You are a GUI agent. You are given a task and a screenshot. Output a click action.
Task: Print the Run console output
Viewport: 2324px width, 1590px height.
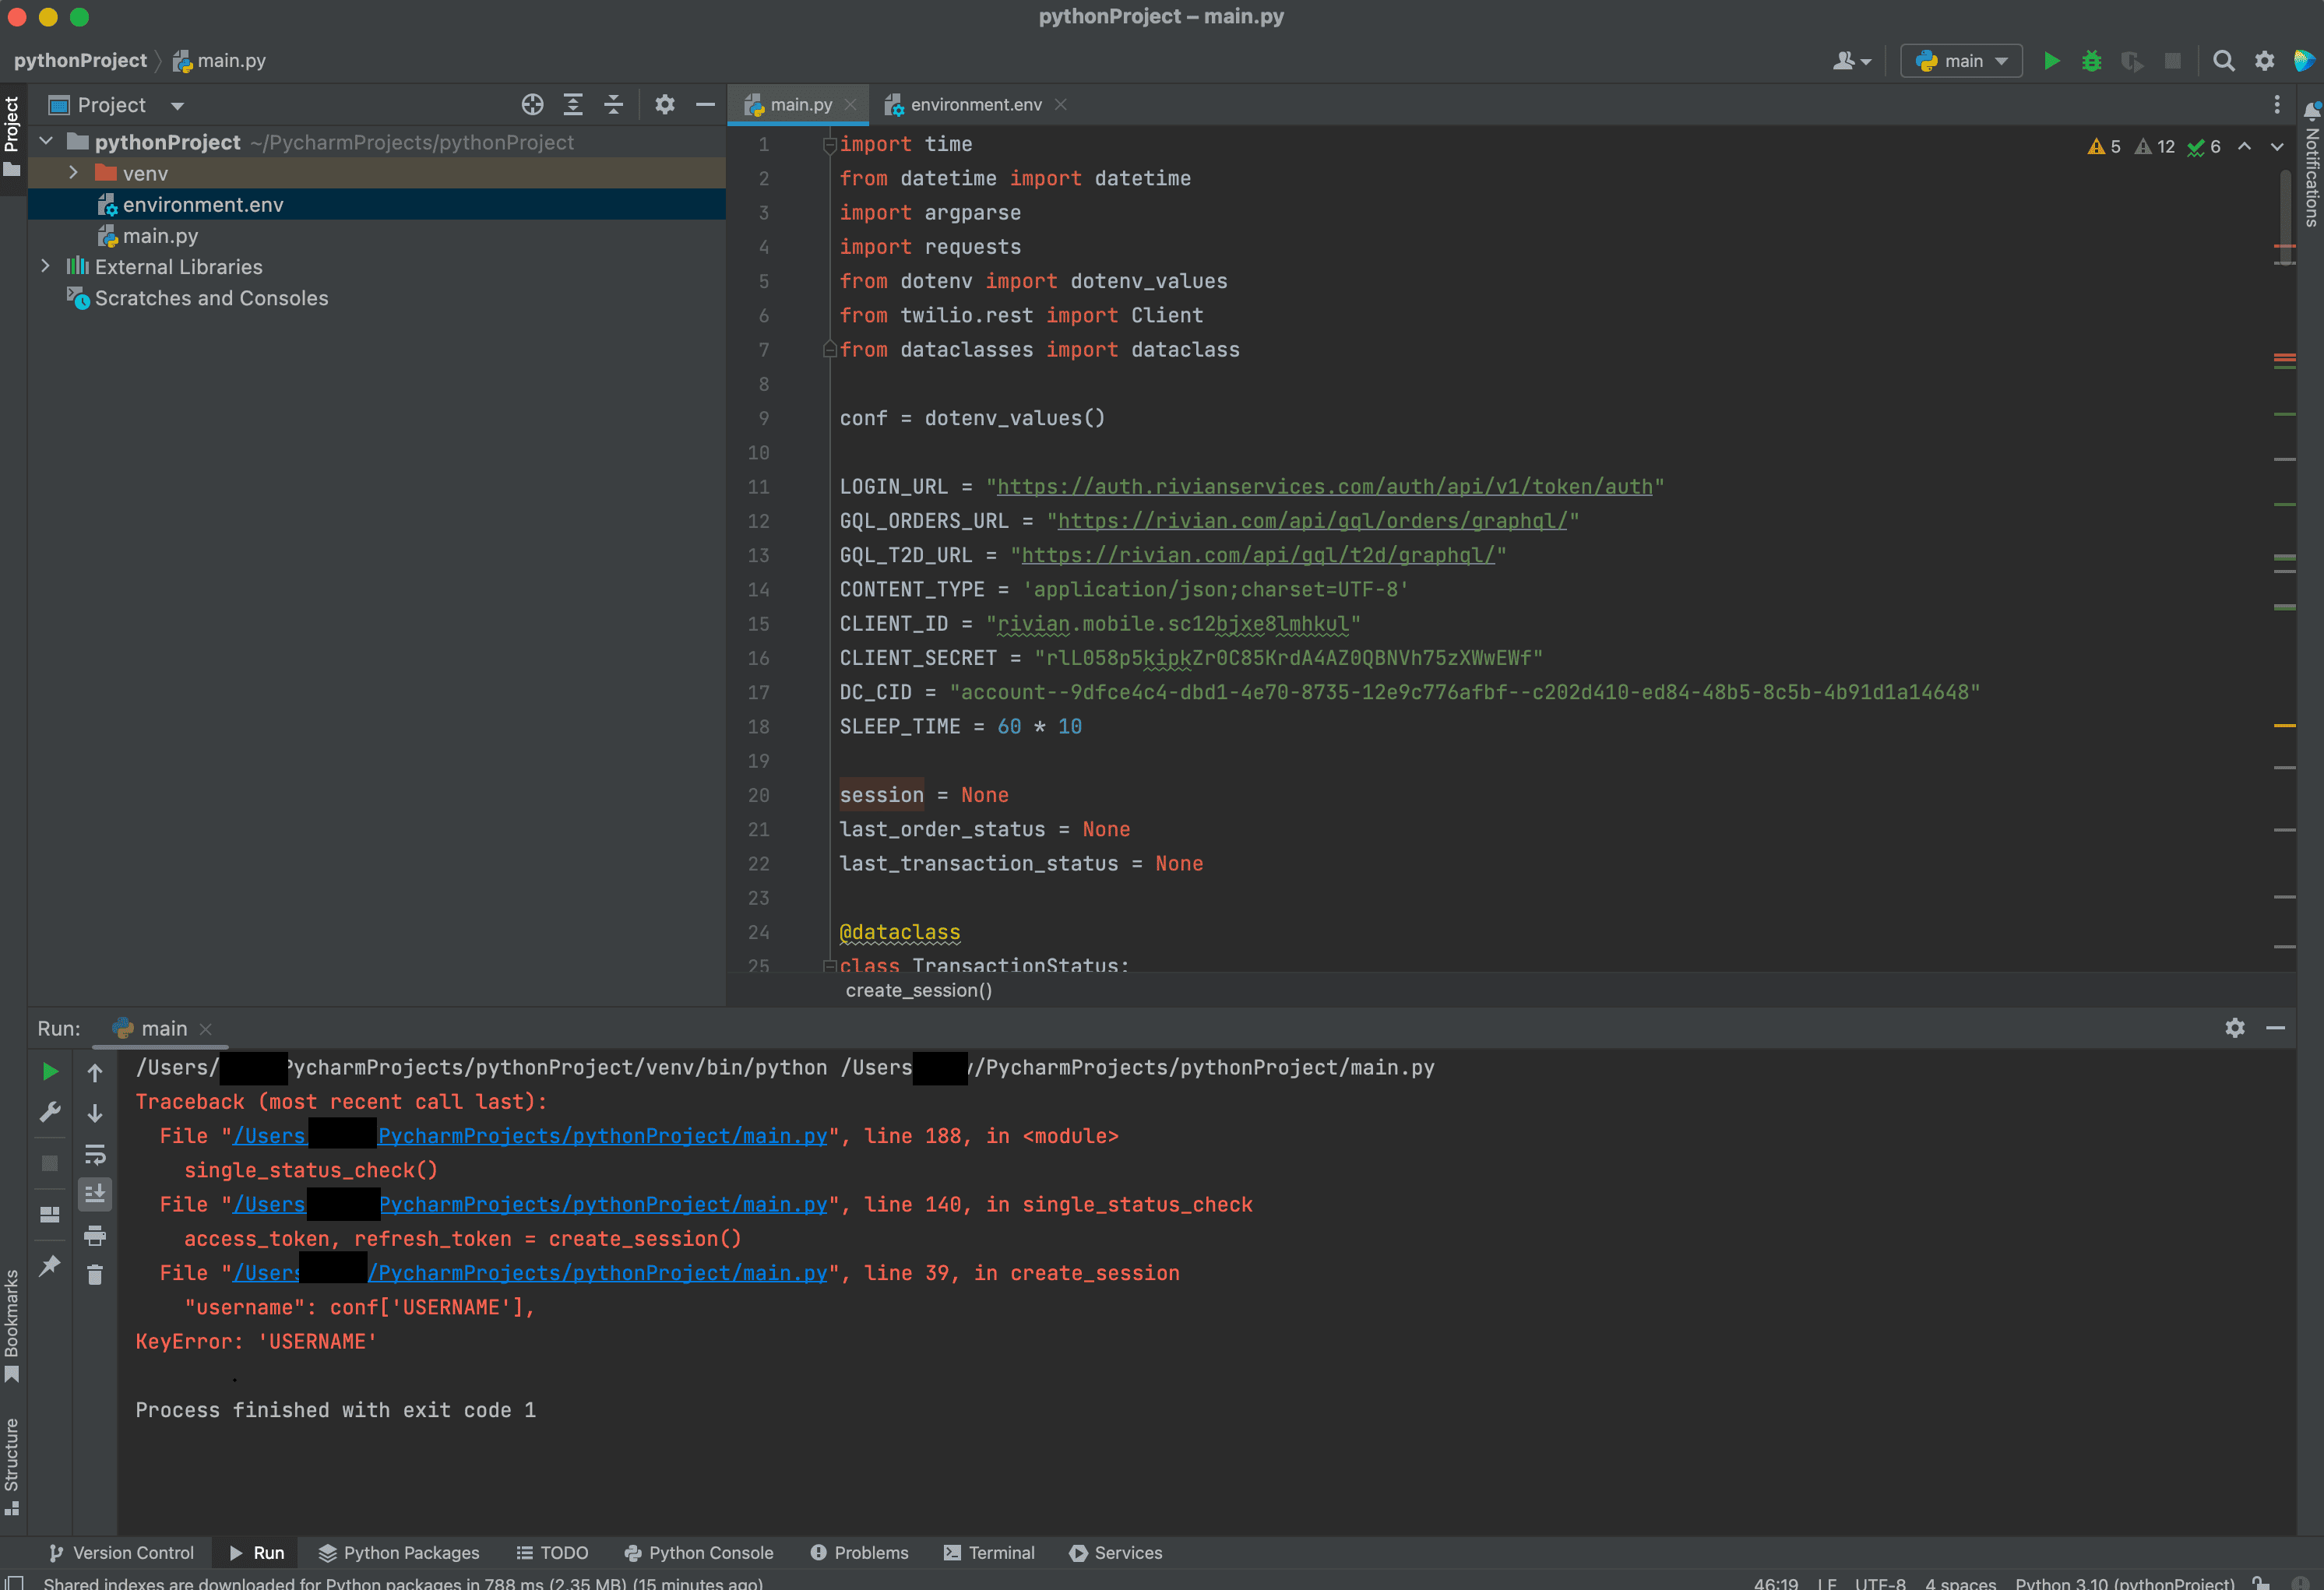click(95, 1235)
